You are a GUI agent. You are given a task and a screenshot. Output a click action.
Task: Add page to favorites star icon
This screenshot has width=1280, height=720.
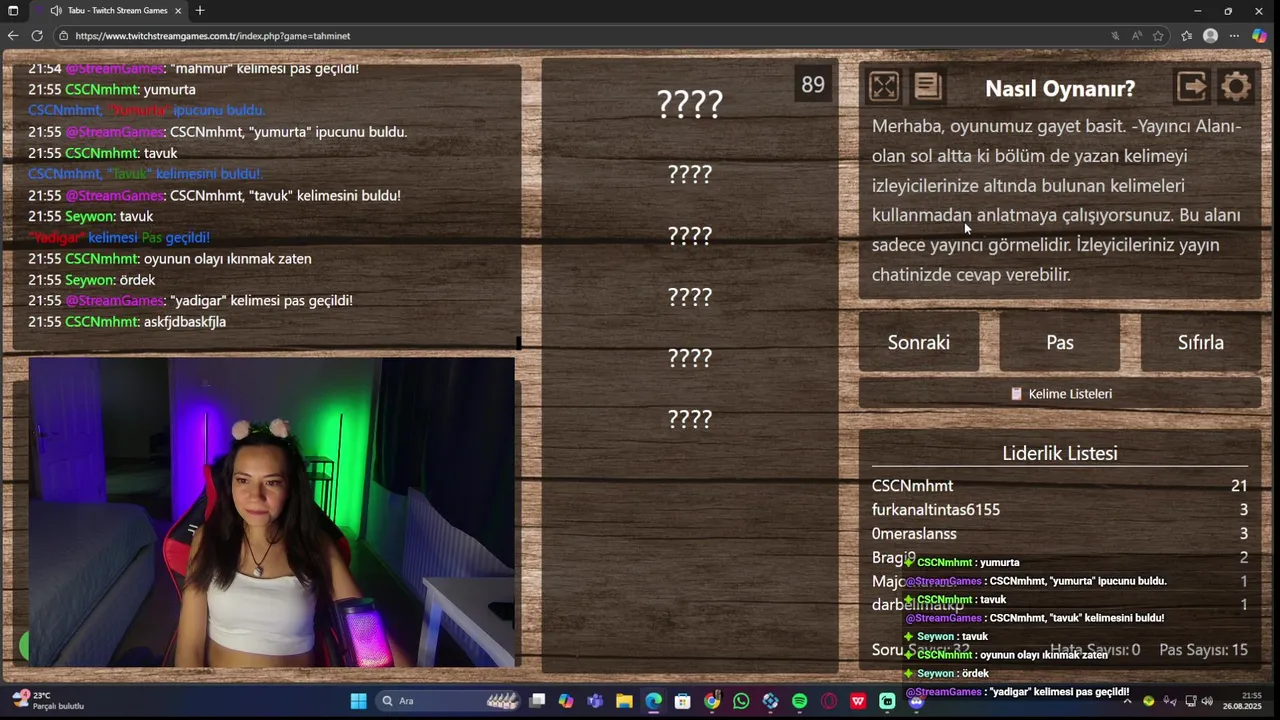pyautogui.click(x=1158, y=35)
